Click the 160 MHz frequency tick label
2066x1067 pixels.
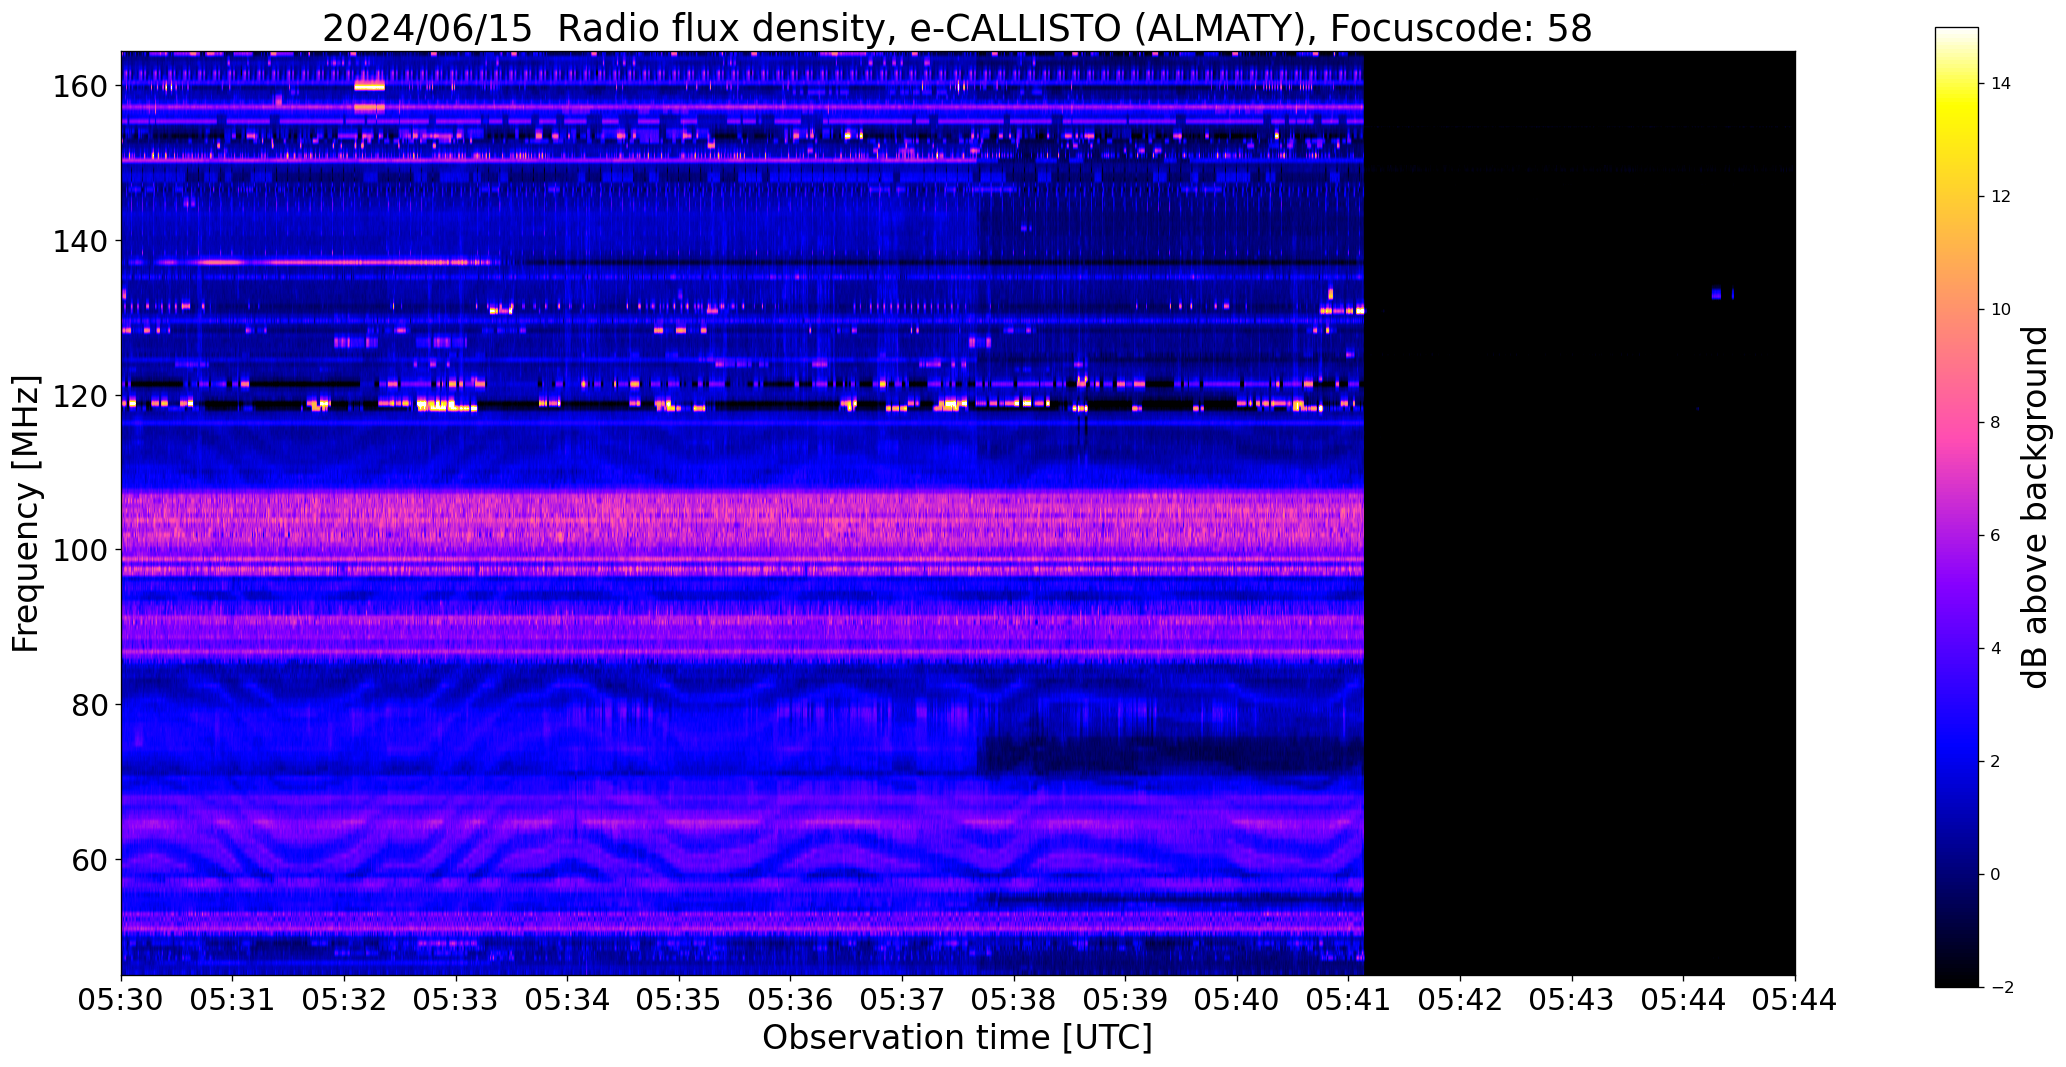click(79, 87)
